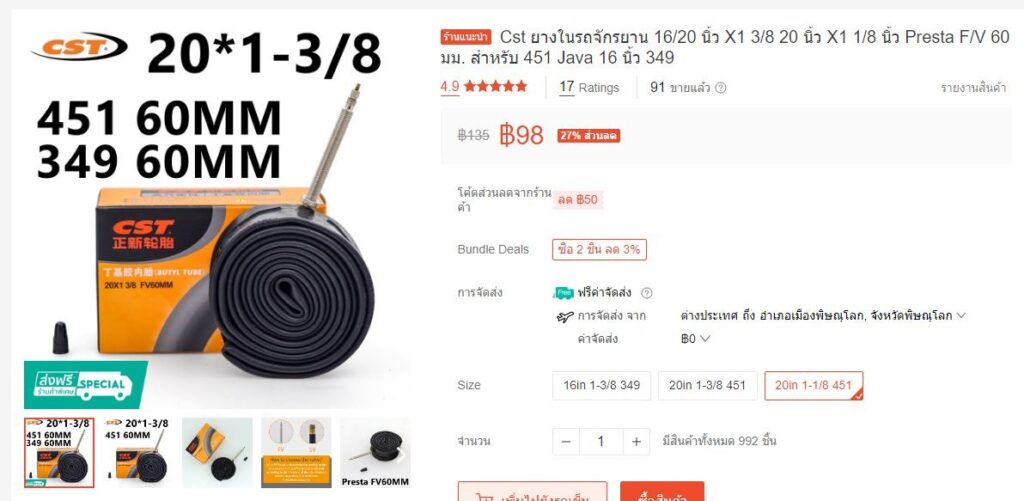Screen dimensions: 1024x501
Task: Click the airplane shipping-from icon
Action: pyautogui.click(x=566, y=317)
